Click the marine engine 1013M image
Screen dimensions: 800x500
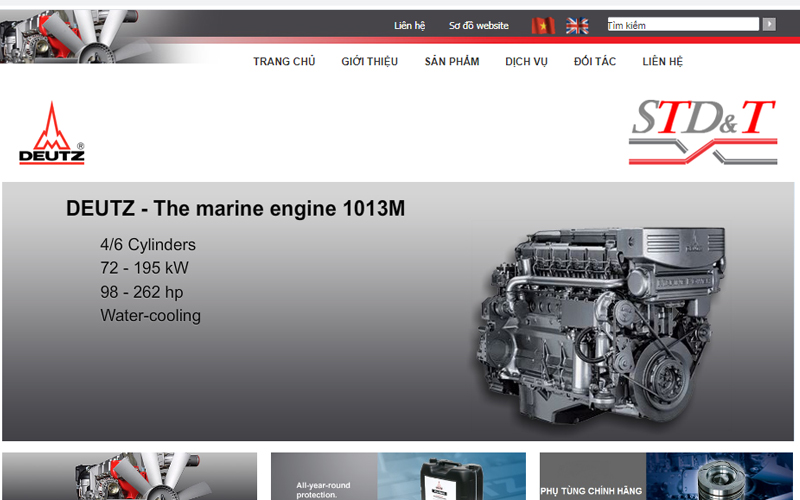click(x=602, y=324)
